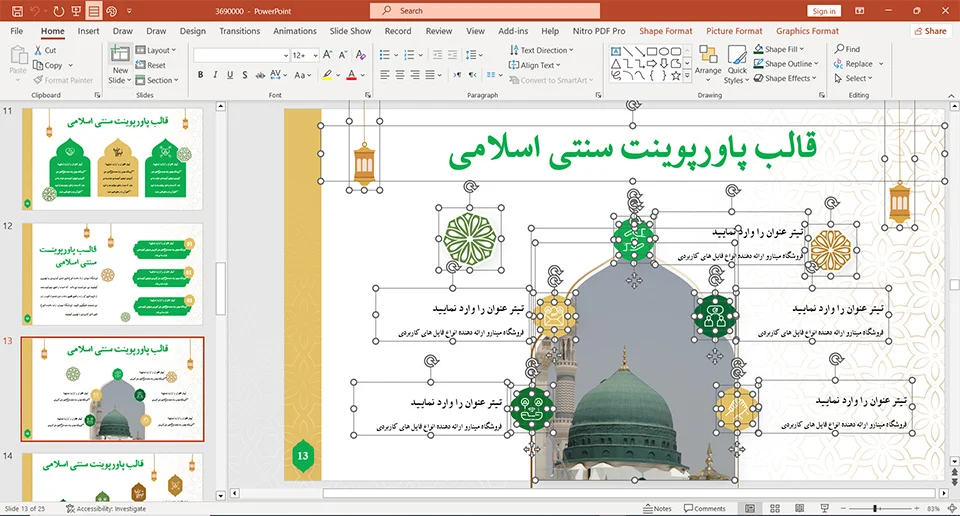
Task: Expand the Text Direction menu
Action: pos(541,50)
